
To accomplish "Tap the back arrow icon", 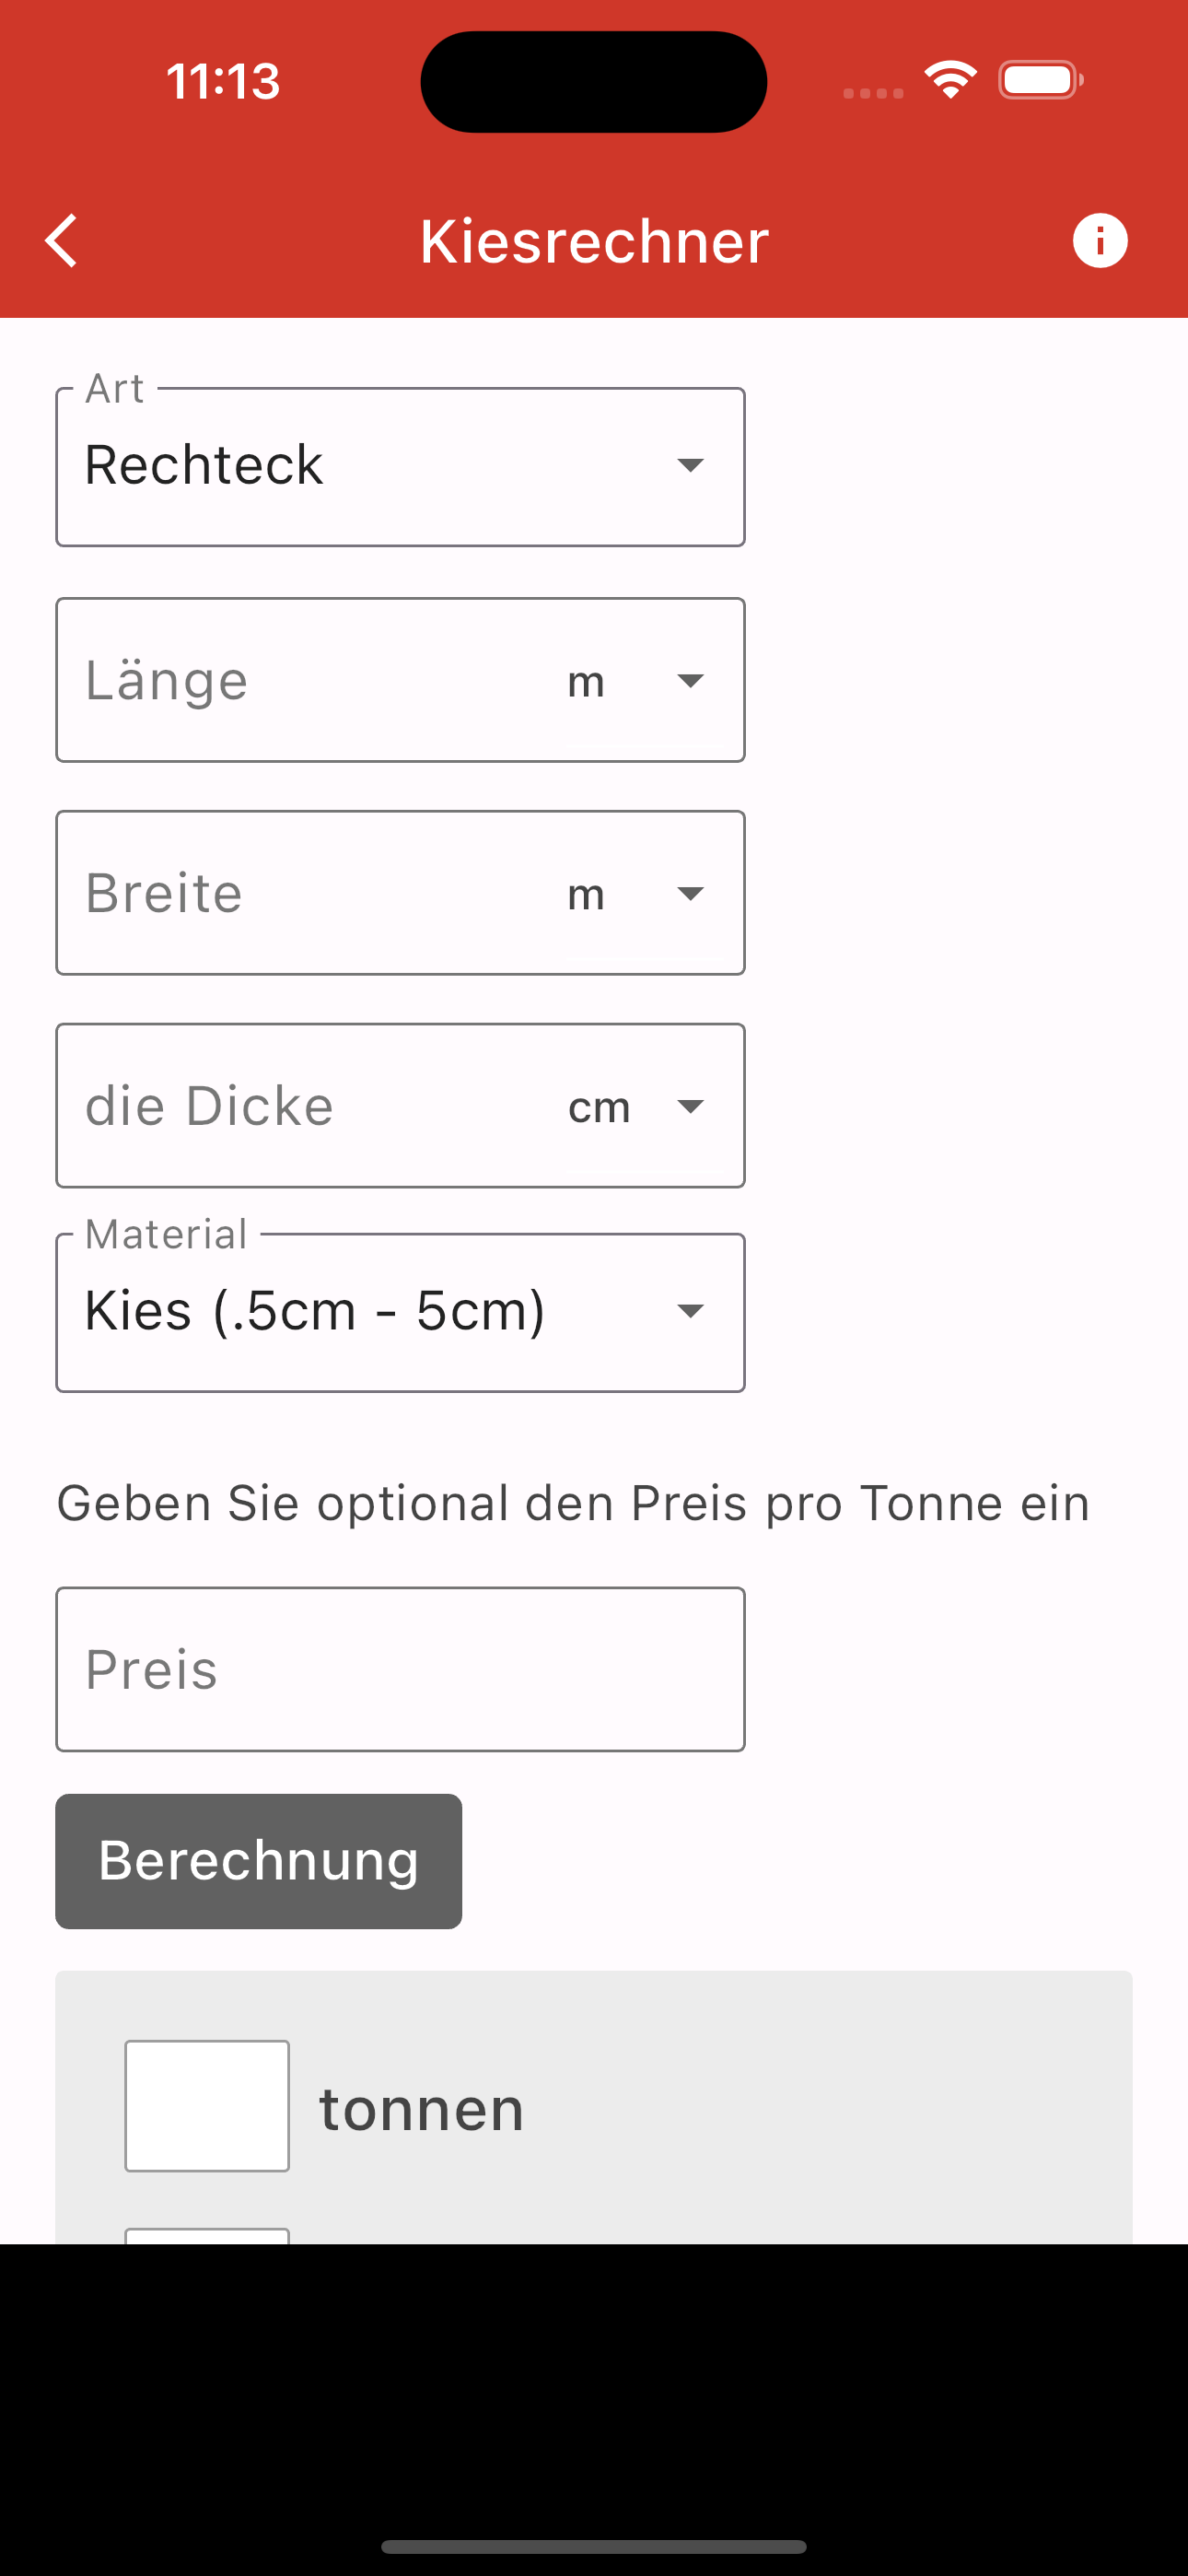I will coord(61,241).
